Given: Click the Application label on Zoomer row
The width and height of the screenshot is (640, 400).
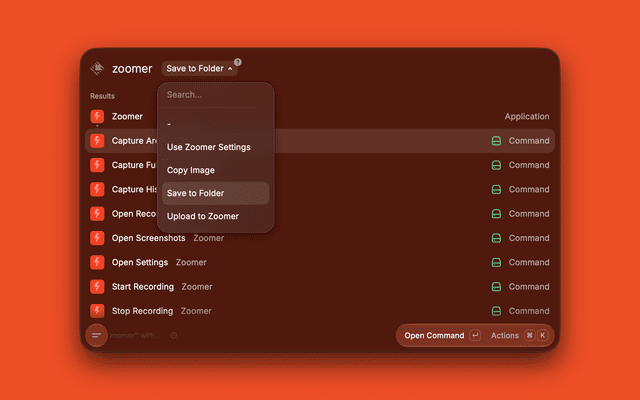Looking at the screenshot, I should (x=527, y=116).
